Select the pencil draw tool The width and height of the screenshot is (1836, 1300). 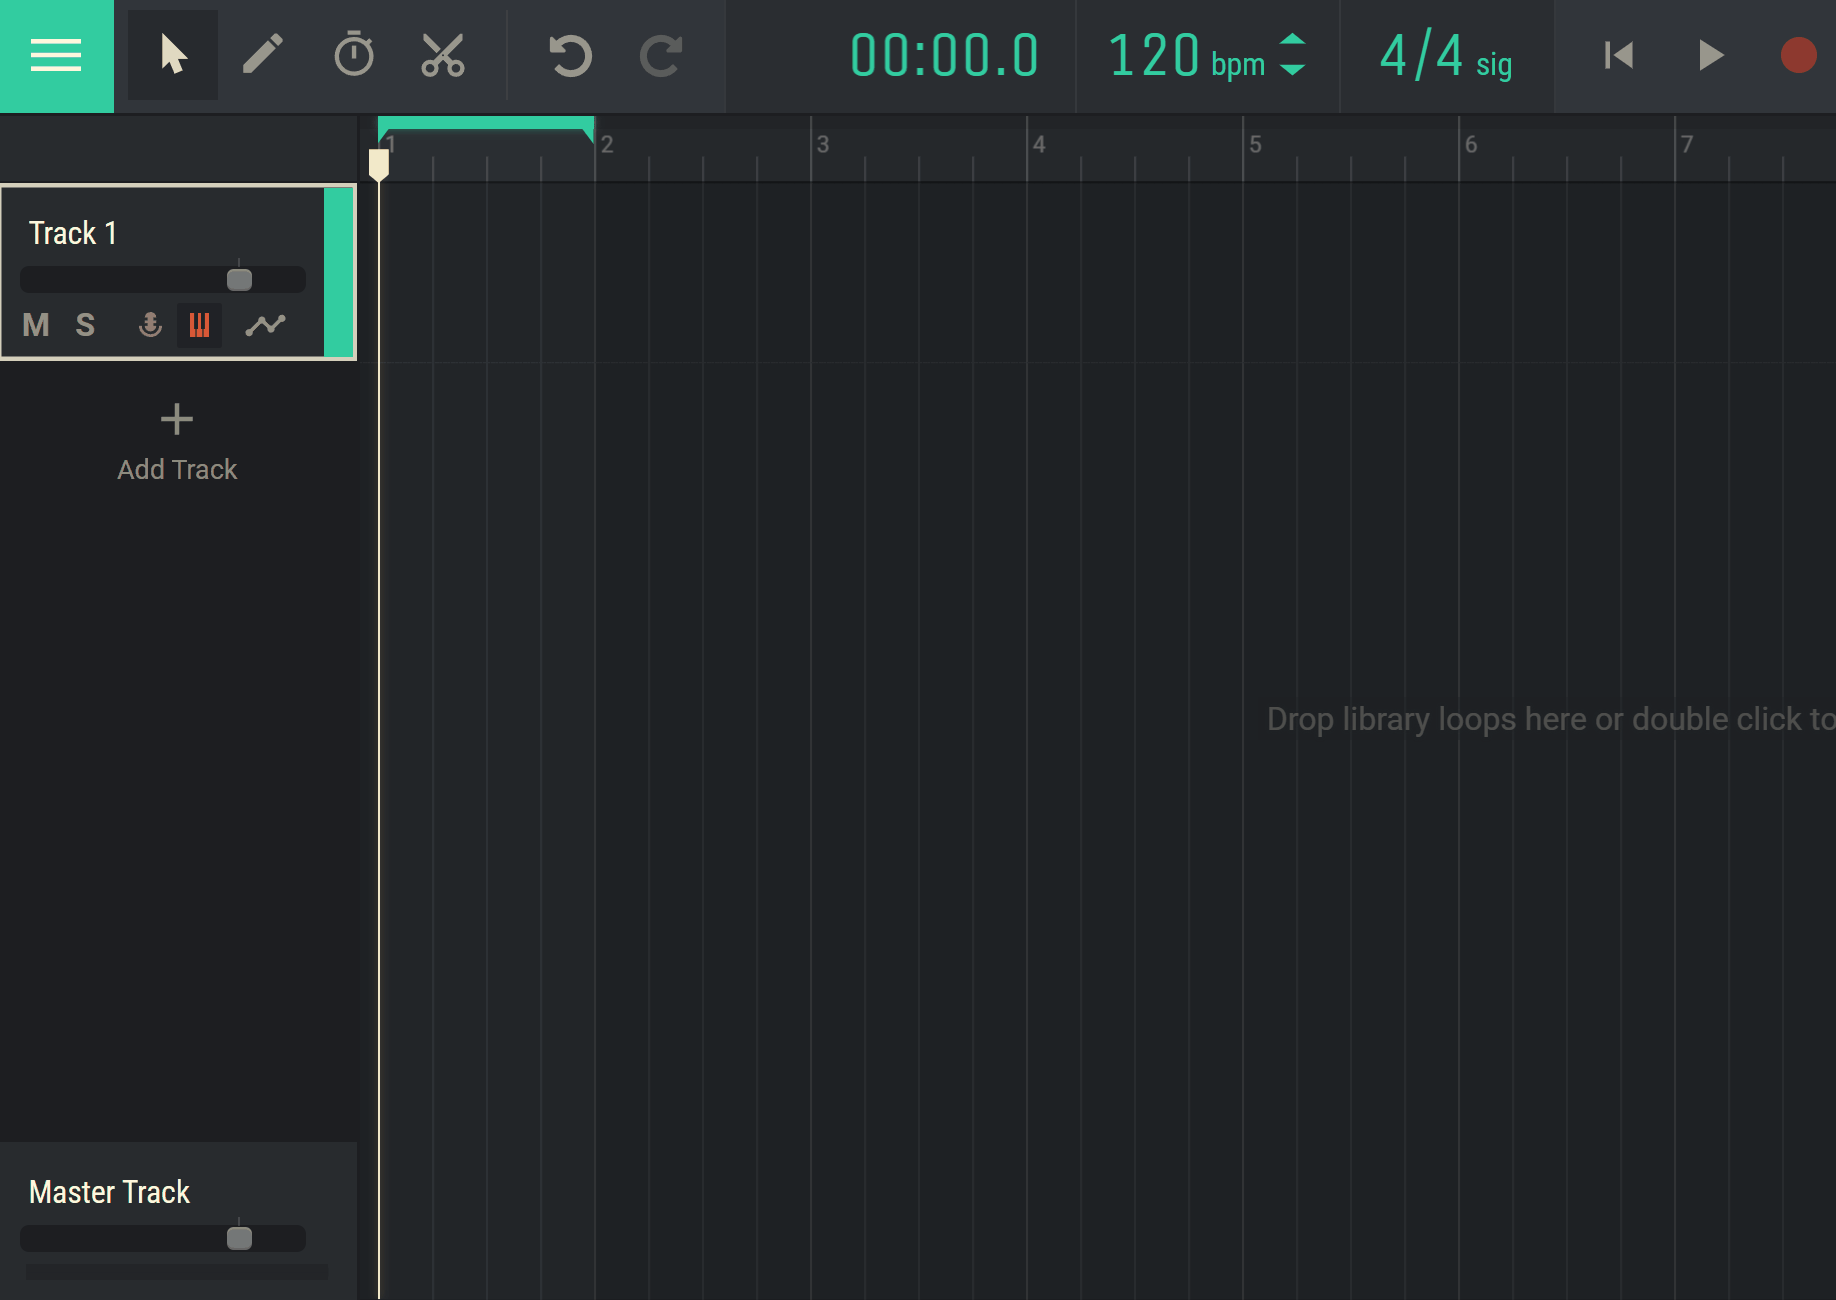(x=263, y=55)
